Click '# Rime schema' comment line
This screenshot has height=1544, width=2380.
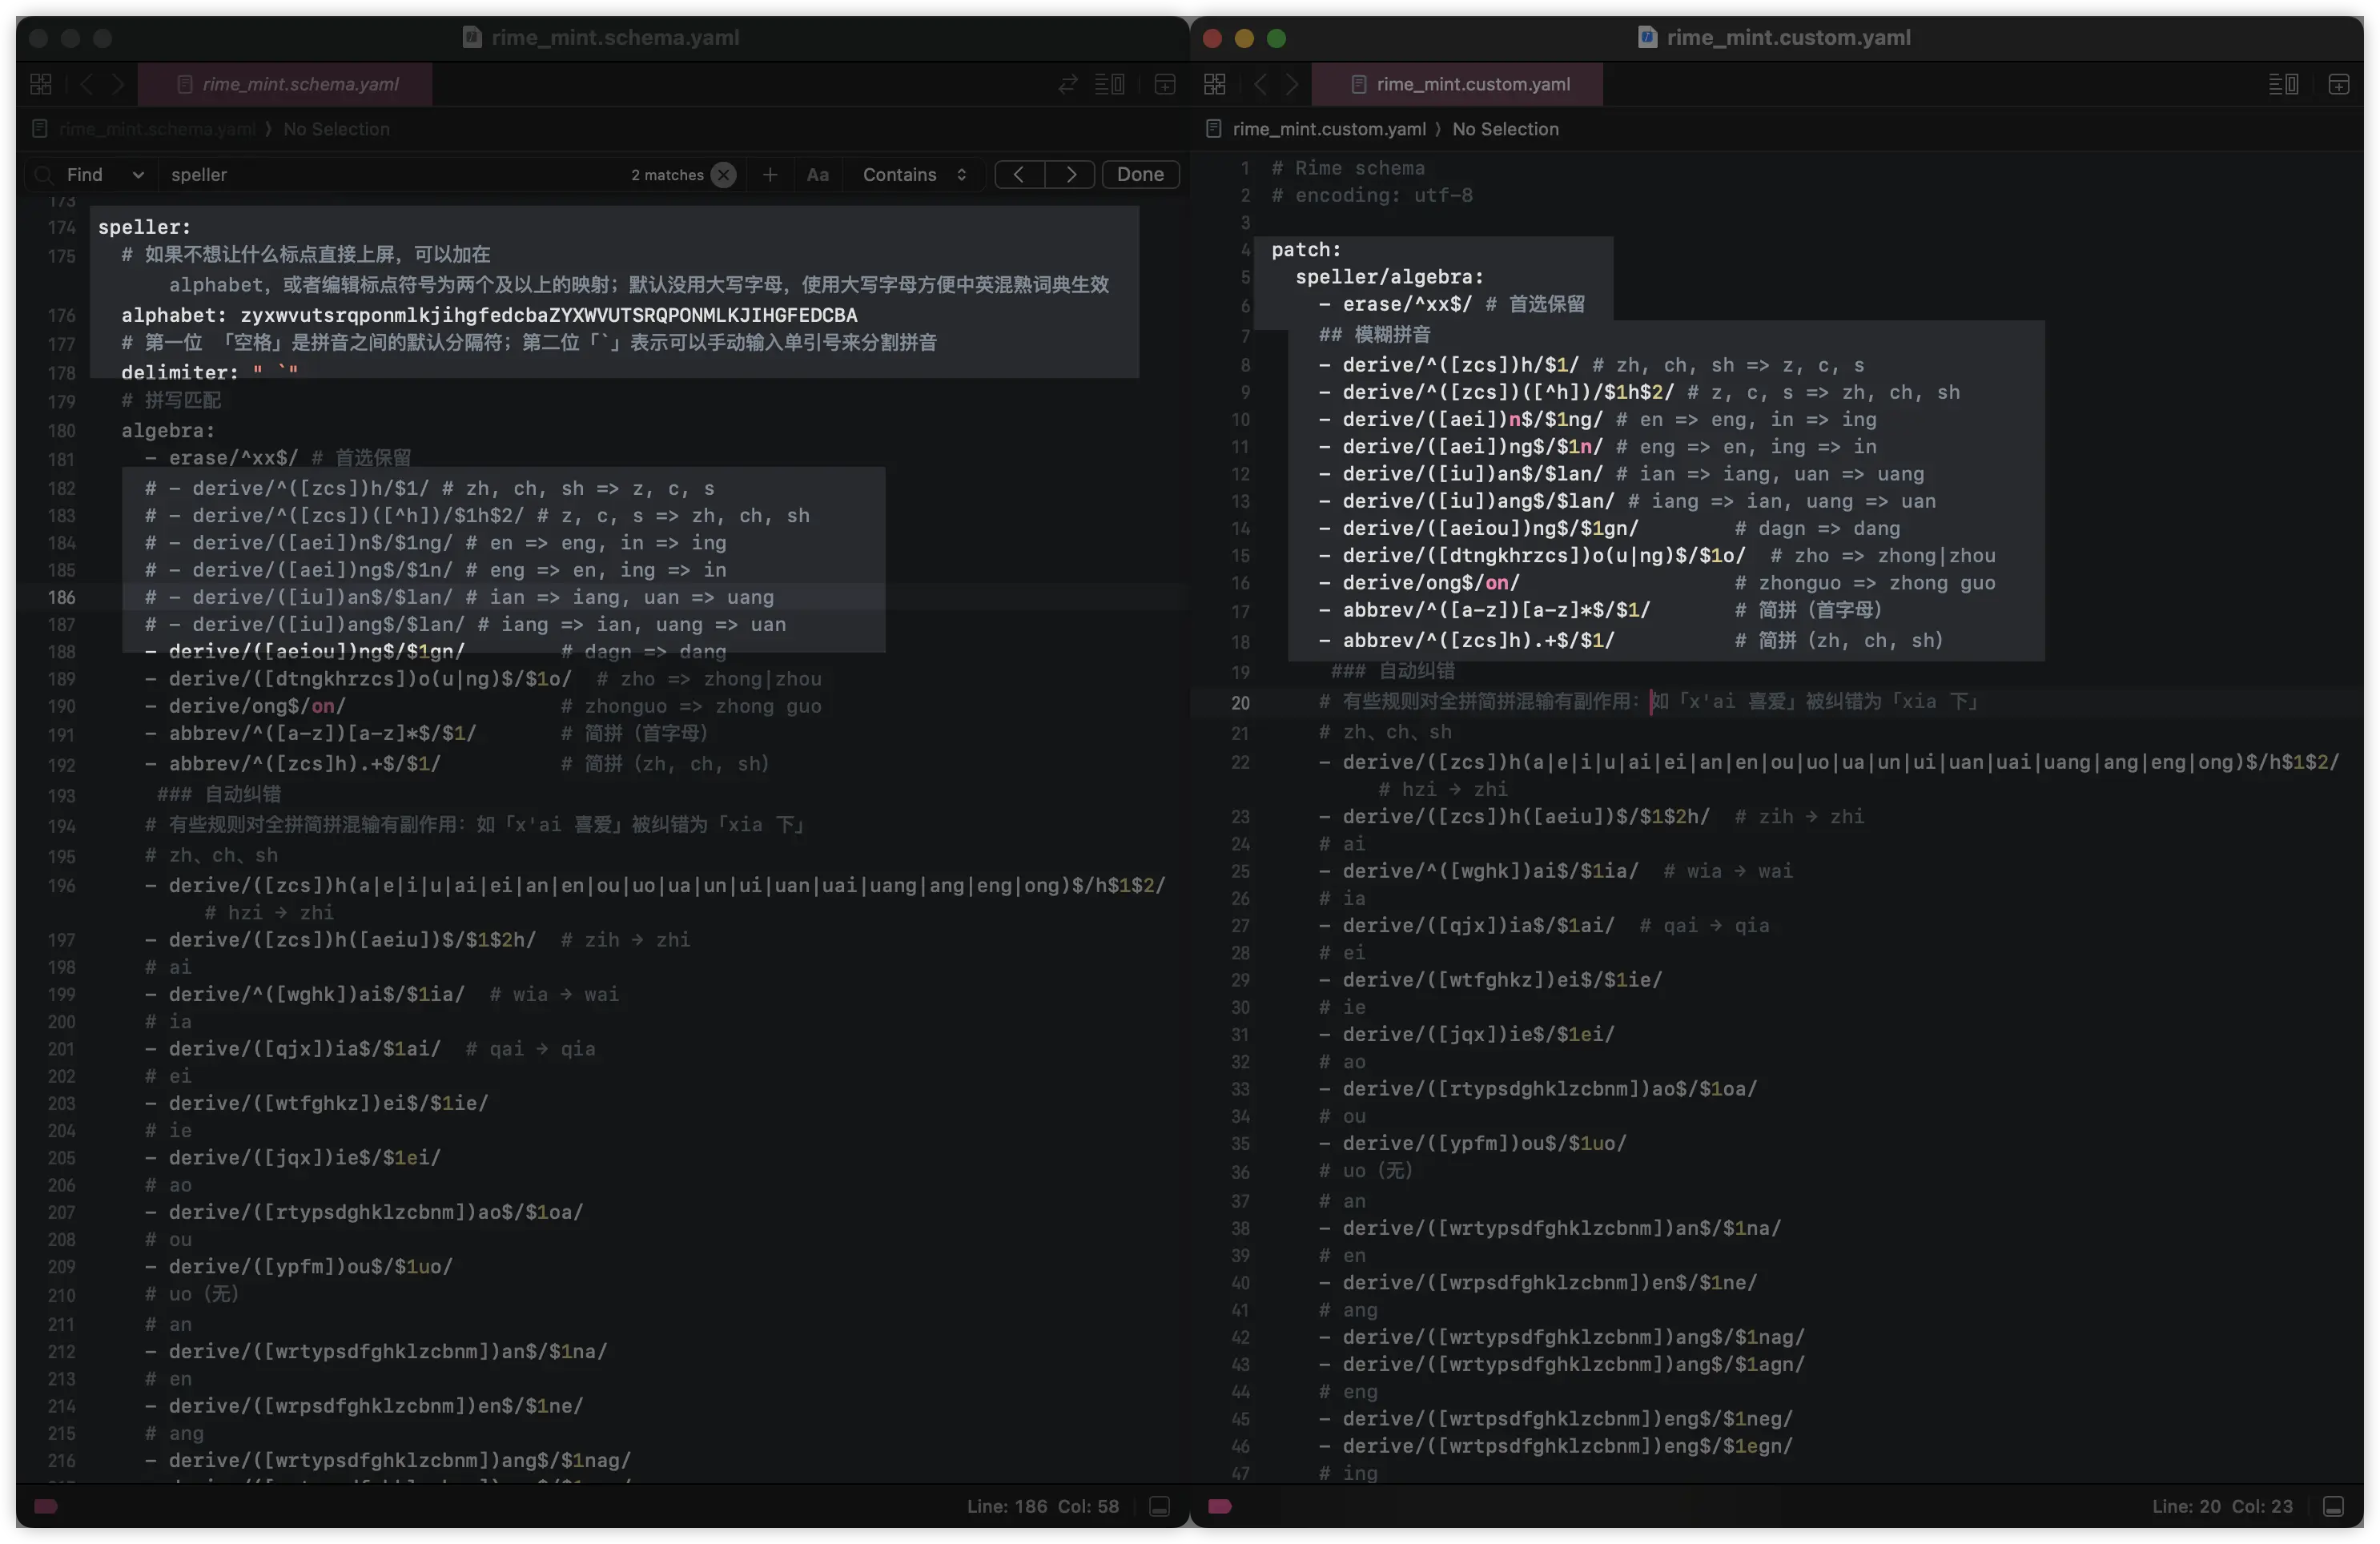(1348, 168)
